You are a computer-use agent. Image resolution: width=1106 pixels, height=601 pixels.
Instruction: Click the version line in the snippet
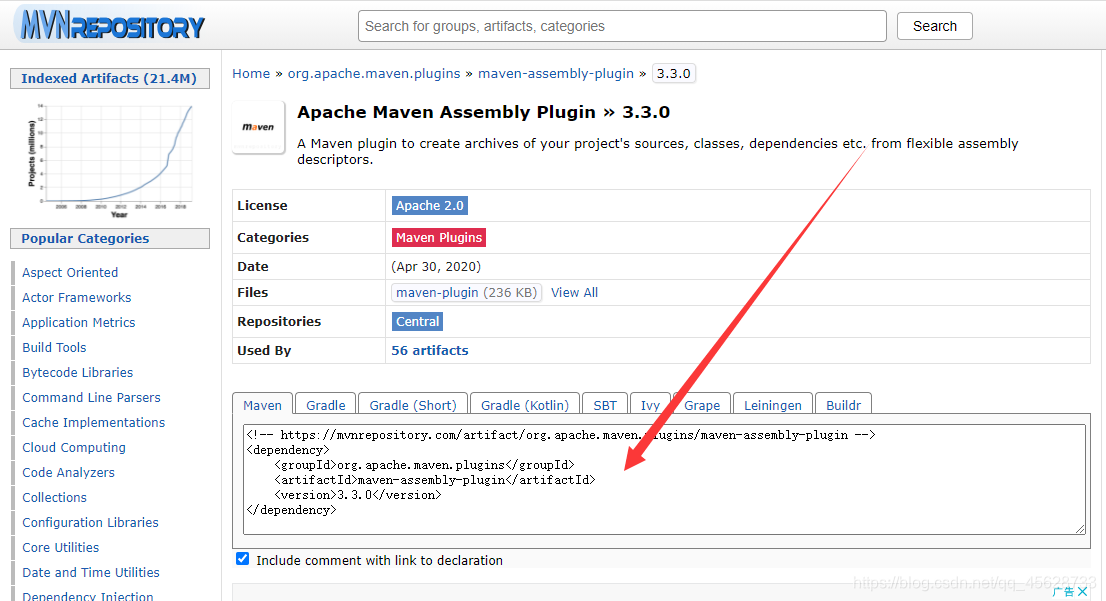point(358,495)
